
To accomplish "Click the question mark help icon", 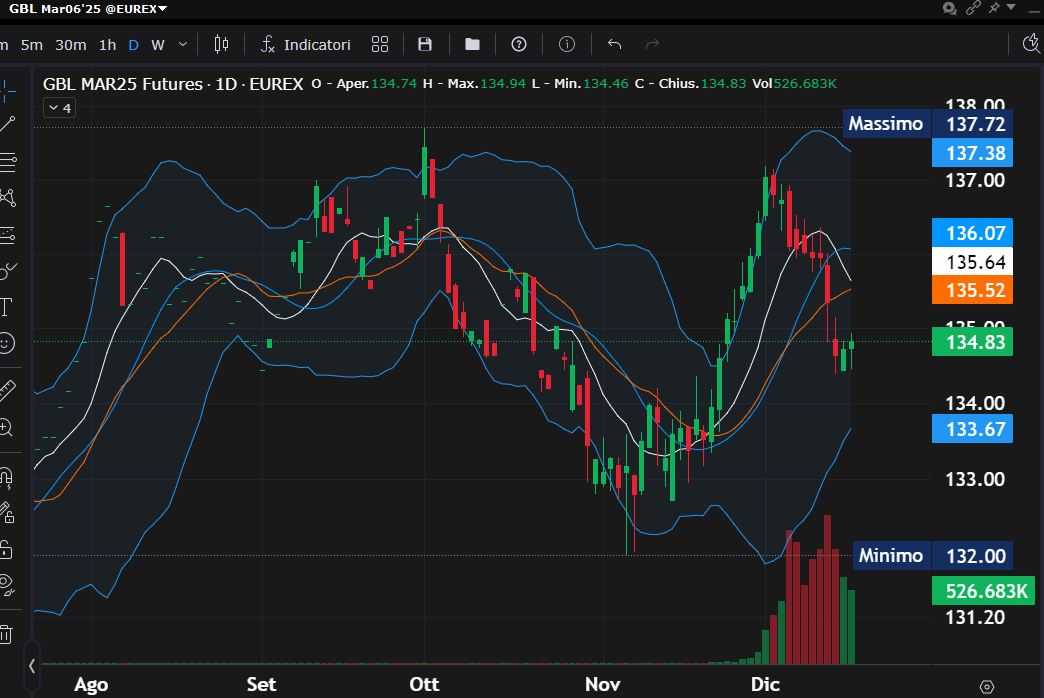I will click(x=519, y=44).
